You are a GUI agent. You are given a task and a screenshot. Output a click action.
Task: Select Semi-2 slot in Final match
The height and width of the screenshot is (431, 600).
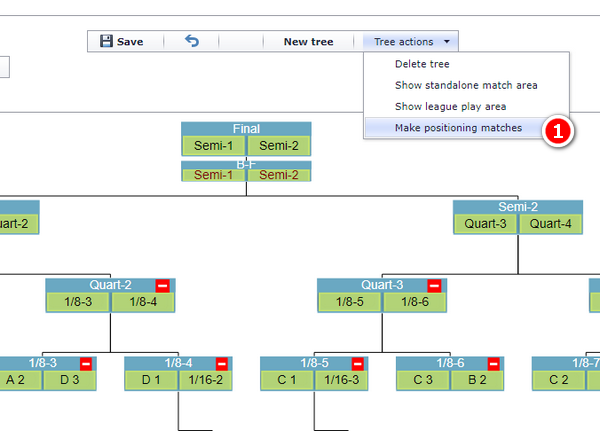pos(279,146)
